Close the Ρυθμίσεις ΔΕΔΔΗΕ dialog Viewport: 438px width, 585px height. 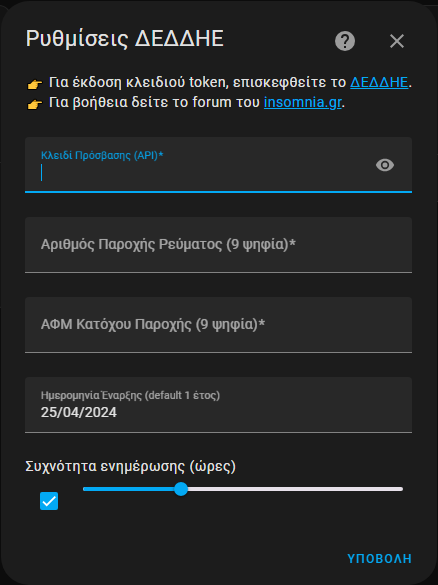pos(397,41)
